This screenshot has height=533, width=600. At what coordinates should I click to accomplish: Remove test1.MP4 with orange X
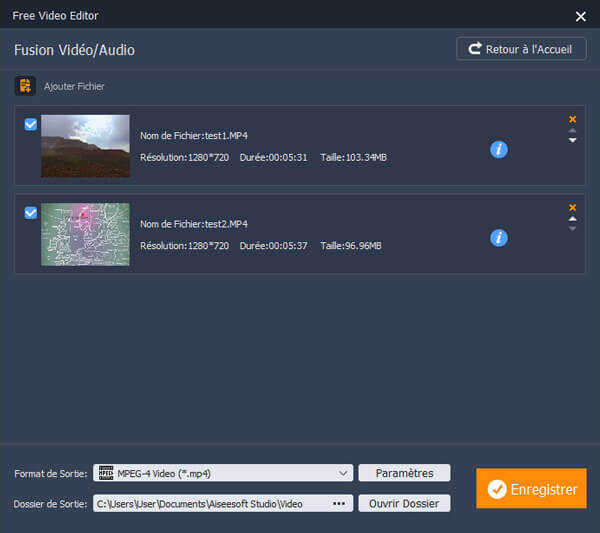(x=572, y=119)
